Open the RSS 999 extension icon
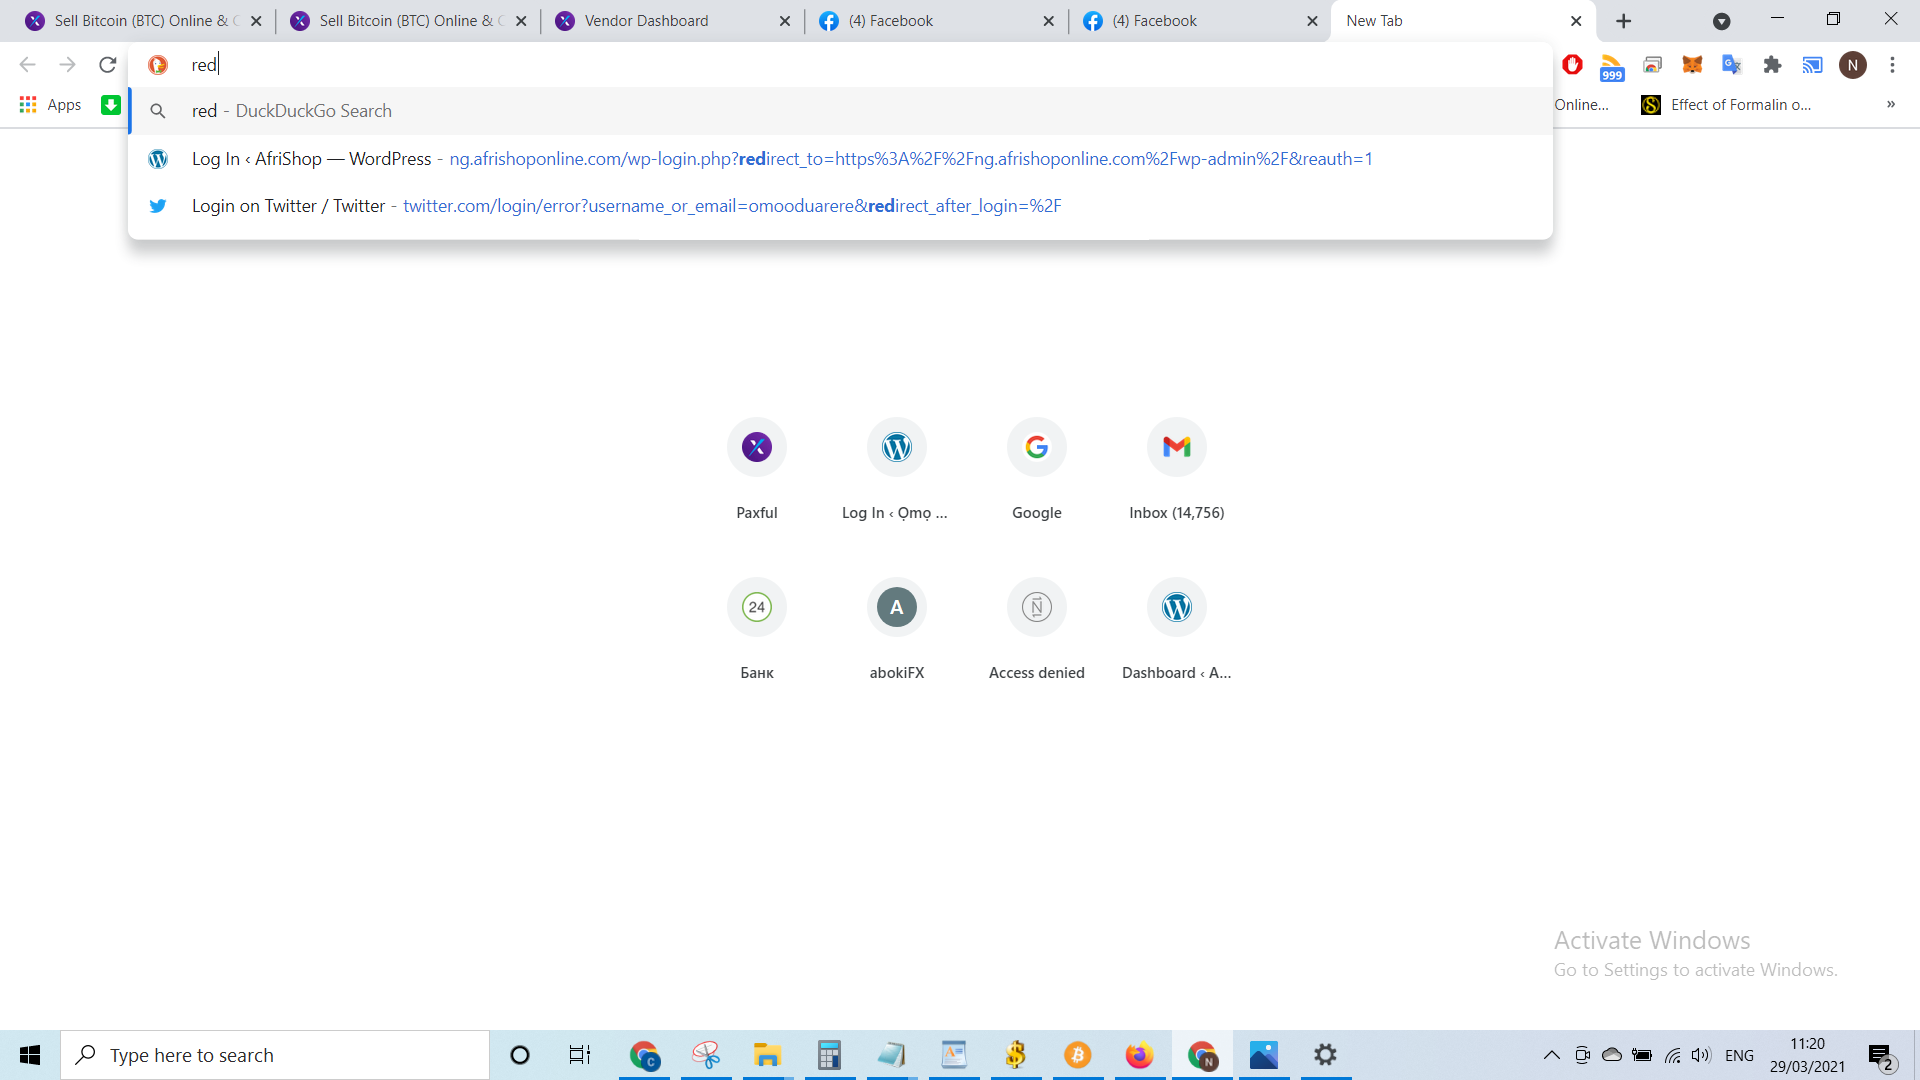 (x=1612, y=67)
